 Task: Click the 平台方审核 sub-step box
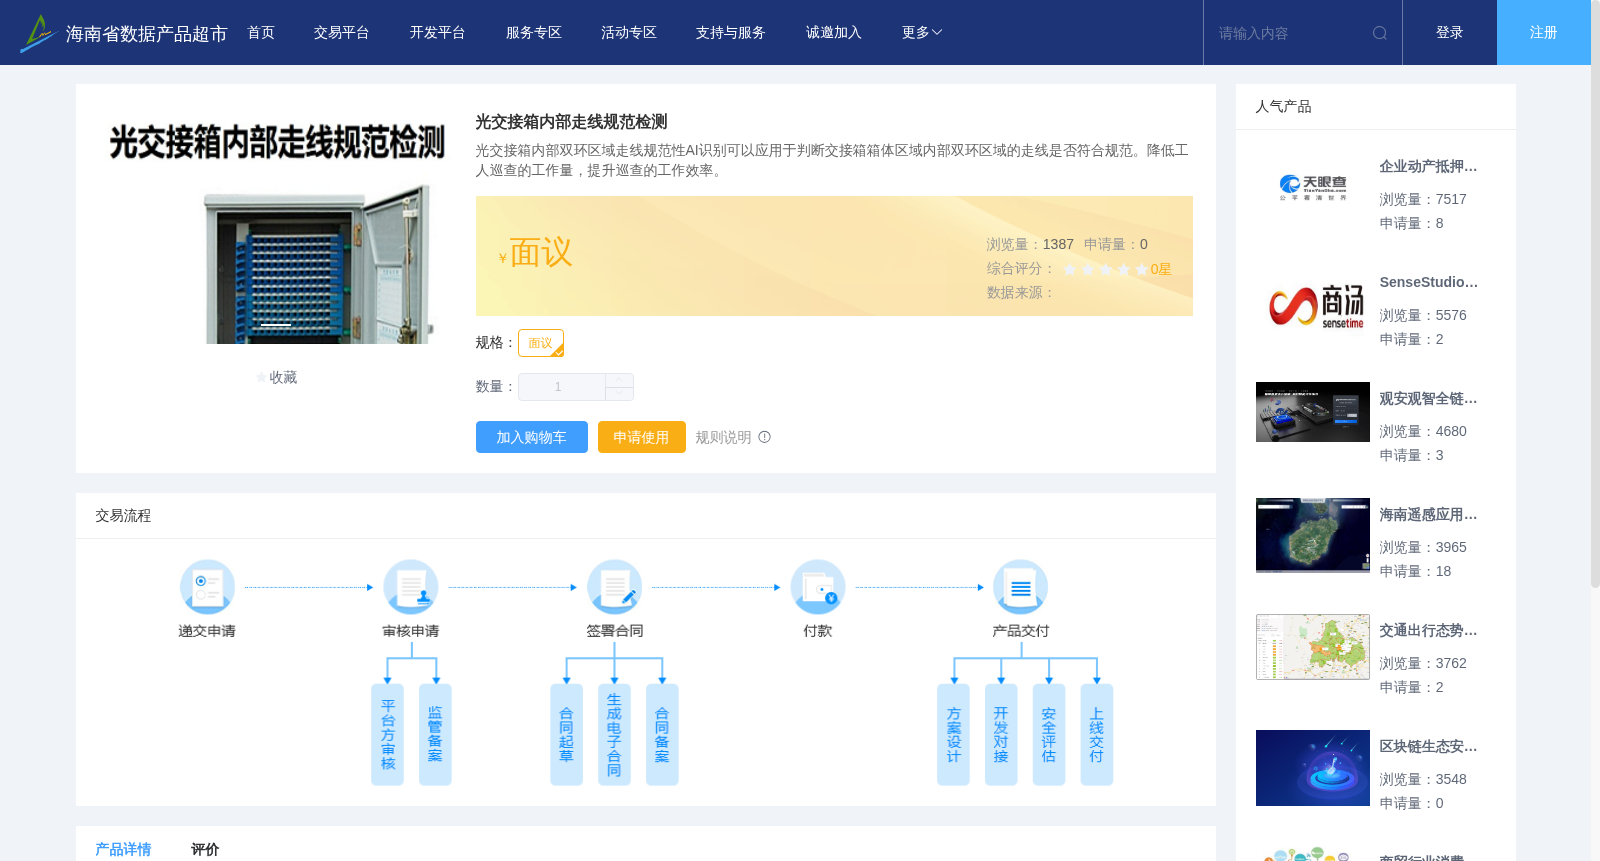[388, 735]
